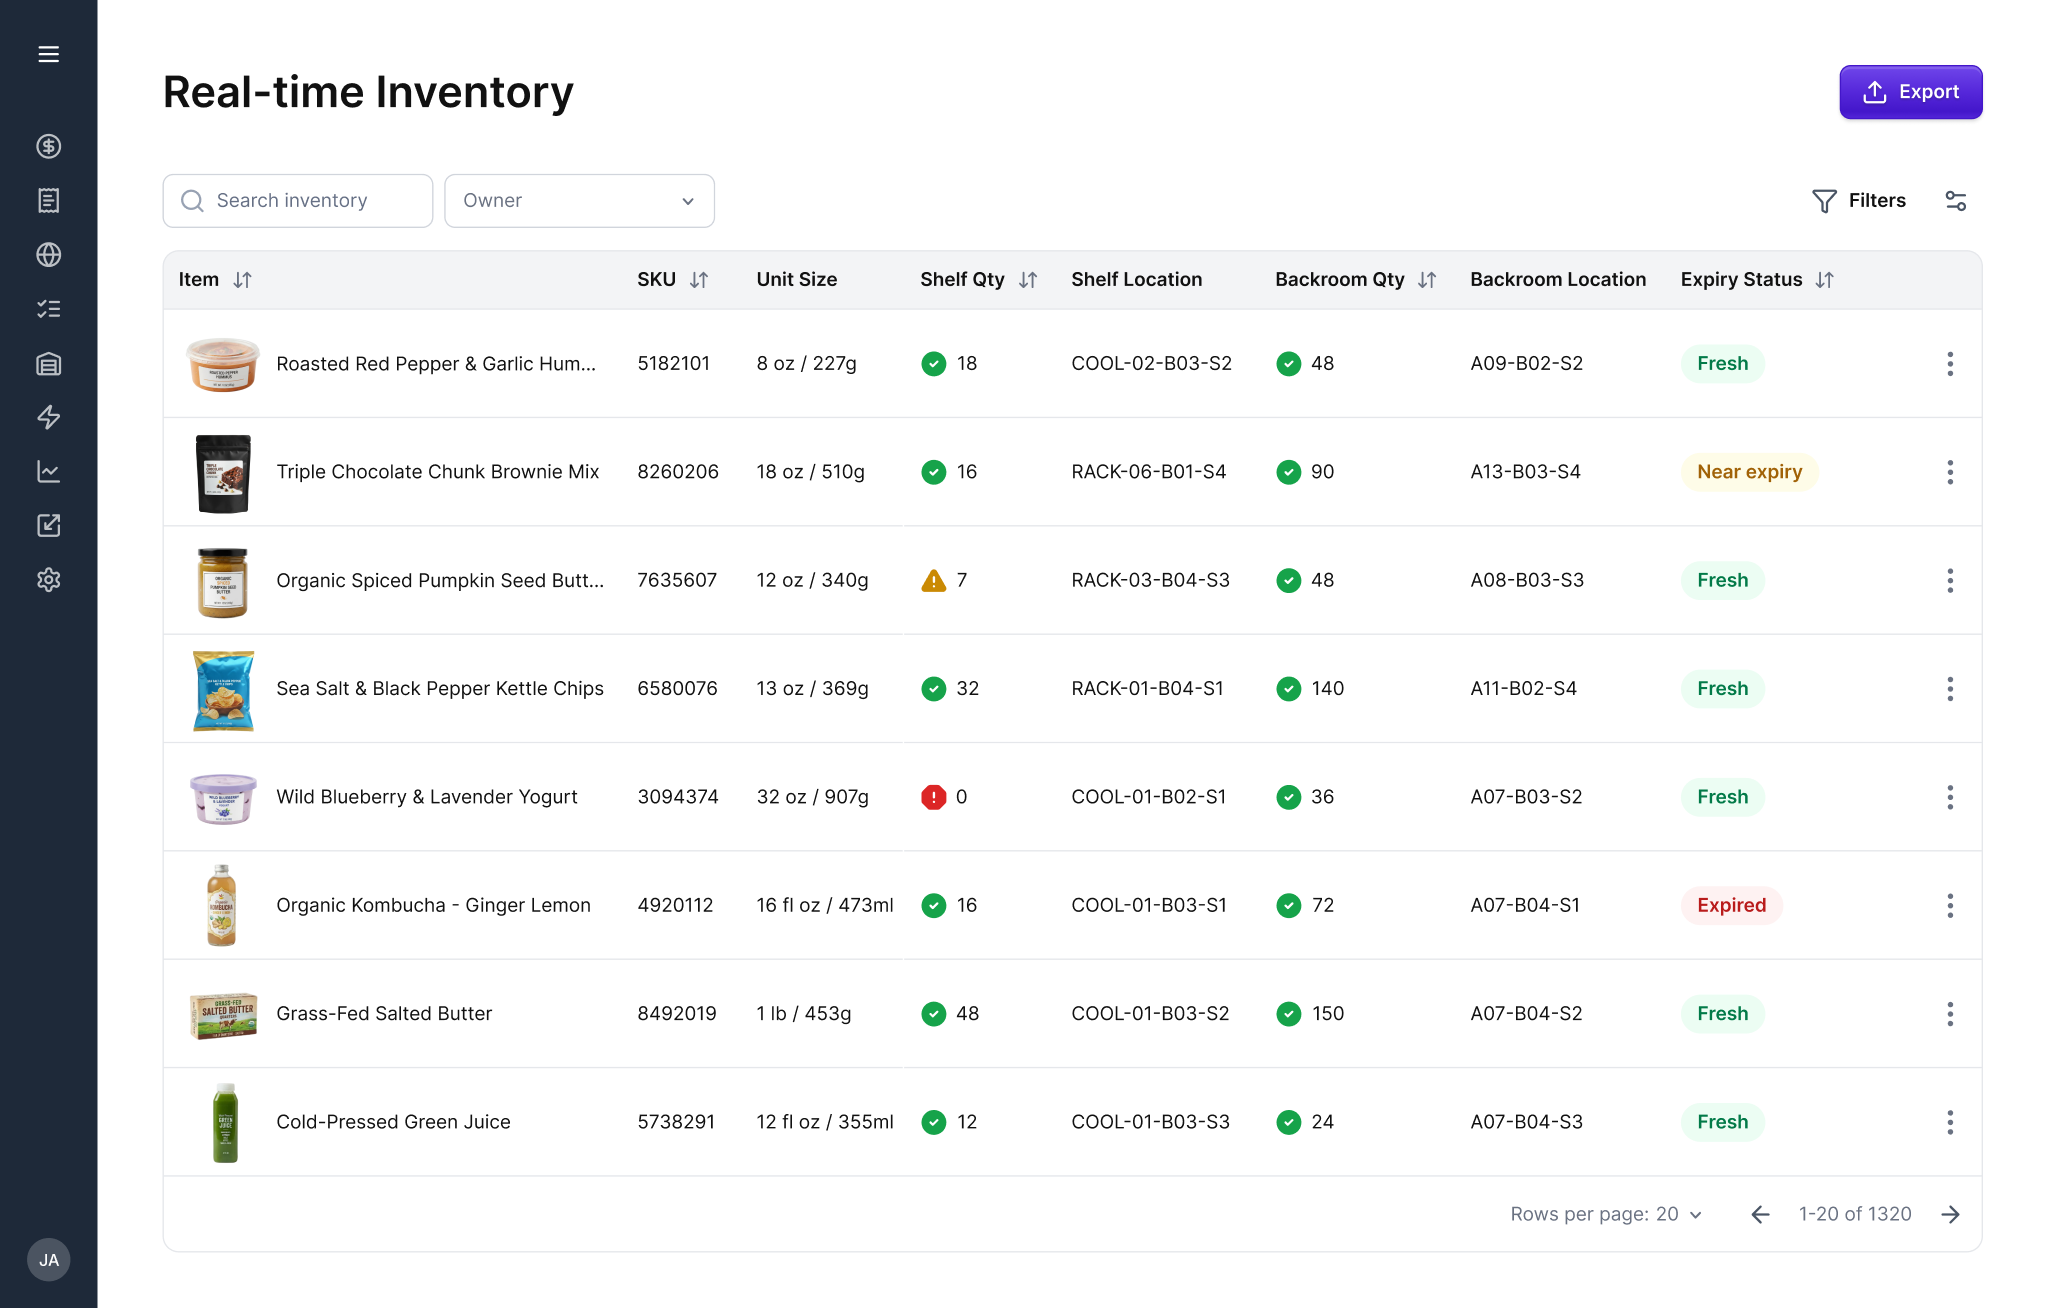Click the Export button
Viewport: 2048px width, 1308px height.
[1910, 92]
